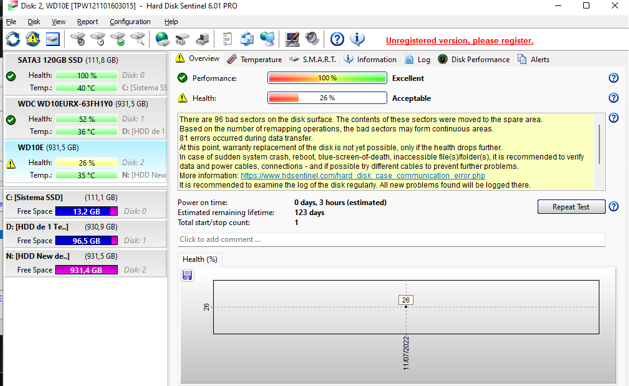Open the File menu
The height and width of the screenshot is (386, 629).
tap(11, 22)
